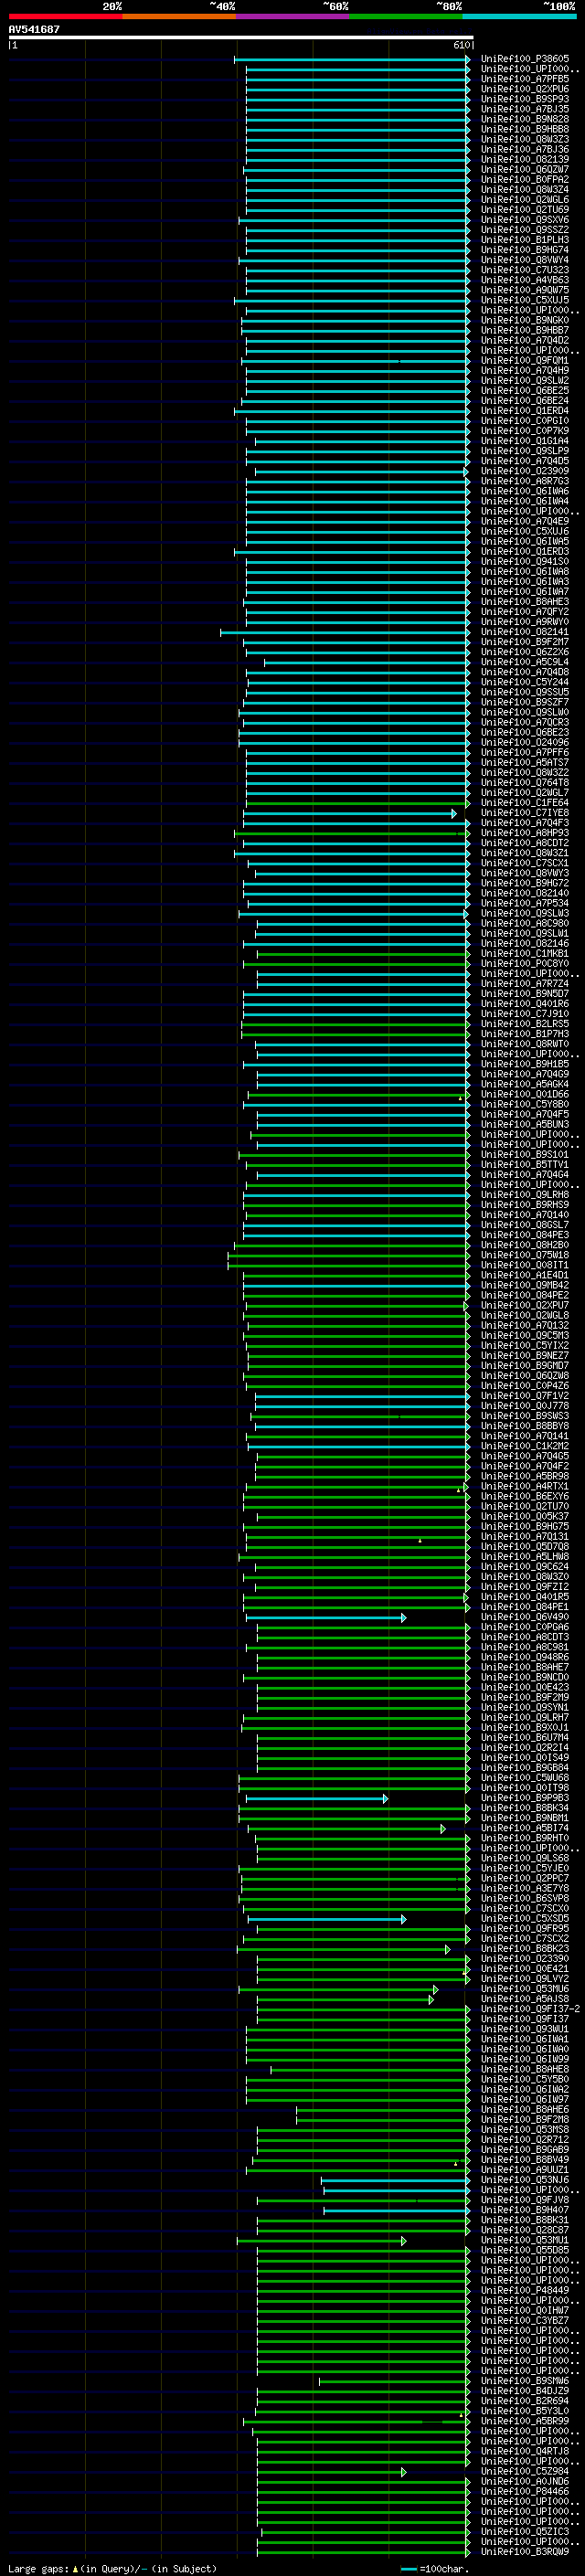Screen dimensions: 585x2576
Task: Select the UniRef100_Q9FQM1 entry
Action: tap(524, 361)
